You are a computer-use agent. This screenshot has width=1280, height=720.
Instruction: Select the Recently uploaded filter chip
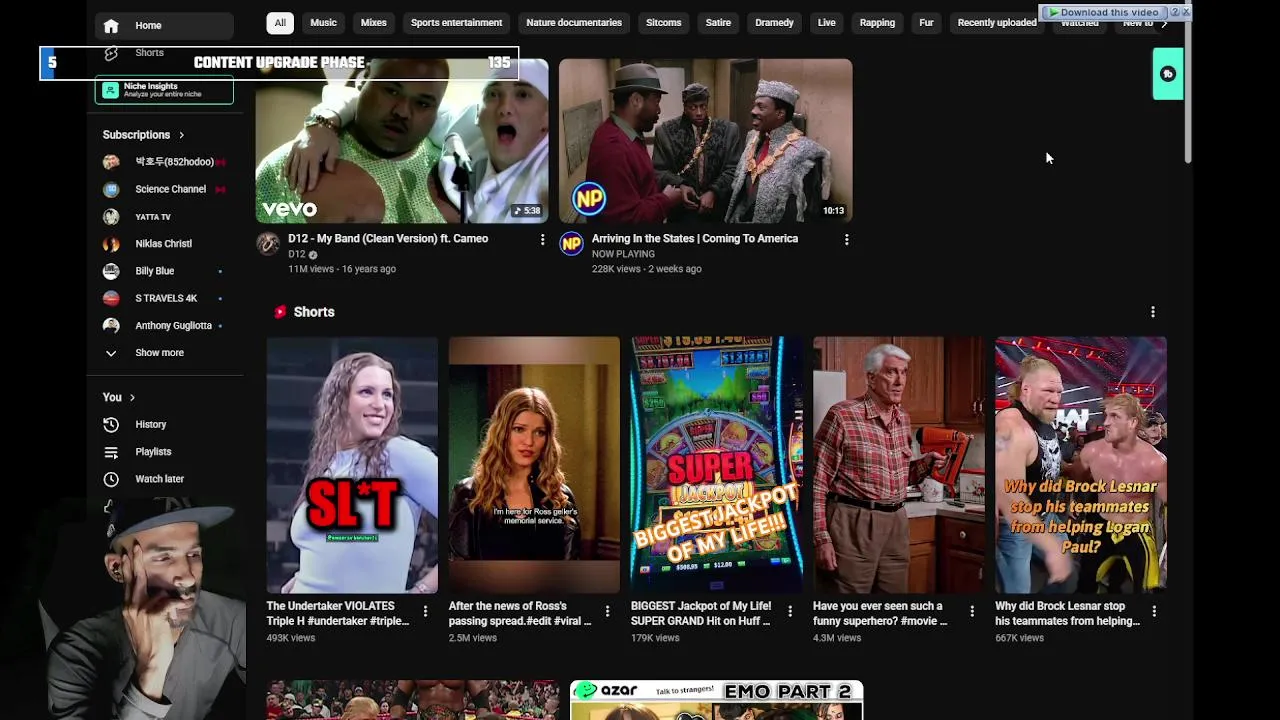point(997,23)
